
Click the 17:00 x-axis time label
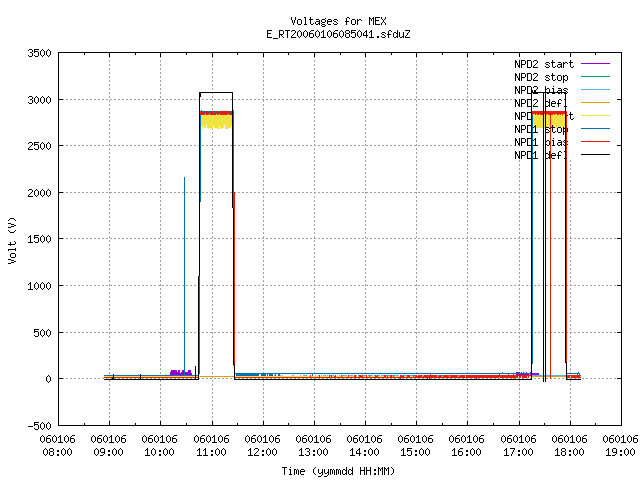pos(518,452)
